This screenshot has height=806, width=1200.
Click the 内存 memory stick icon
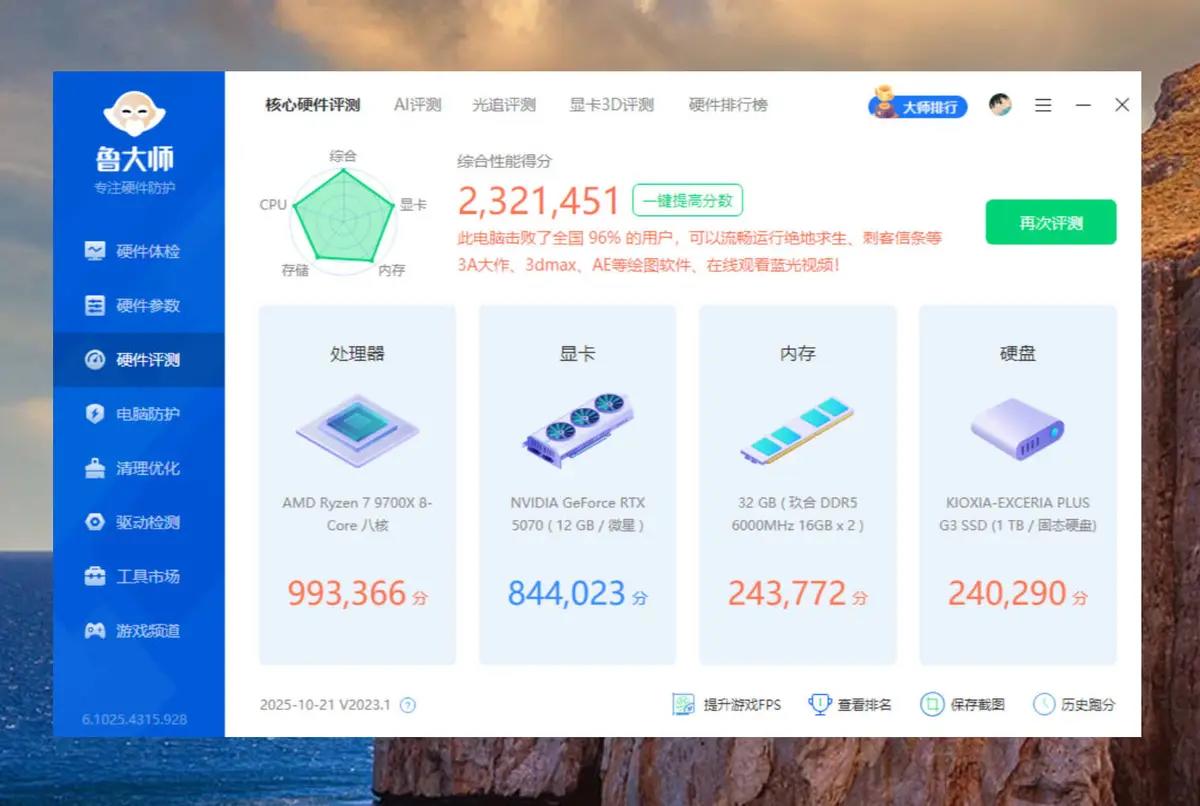pos(797,430)
